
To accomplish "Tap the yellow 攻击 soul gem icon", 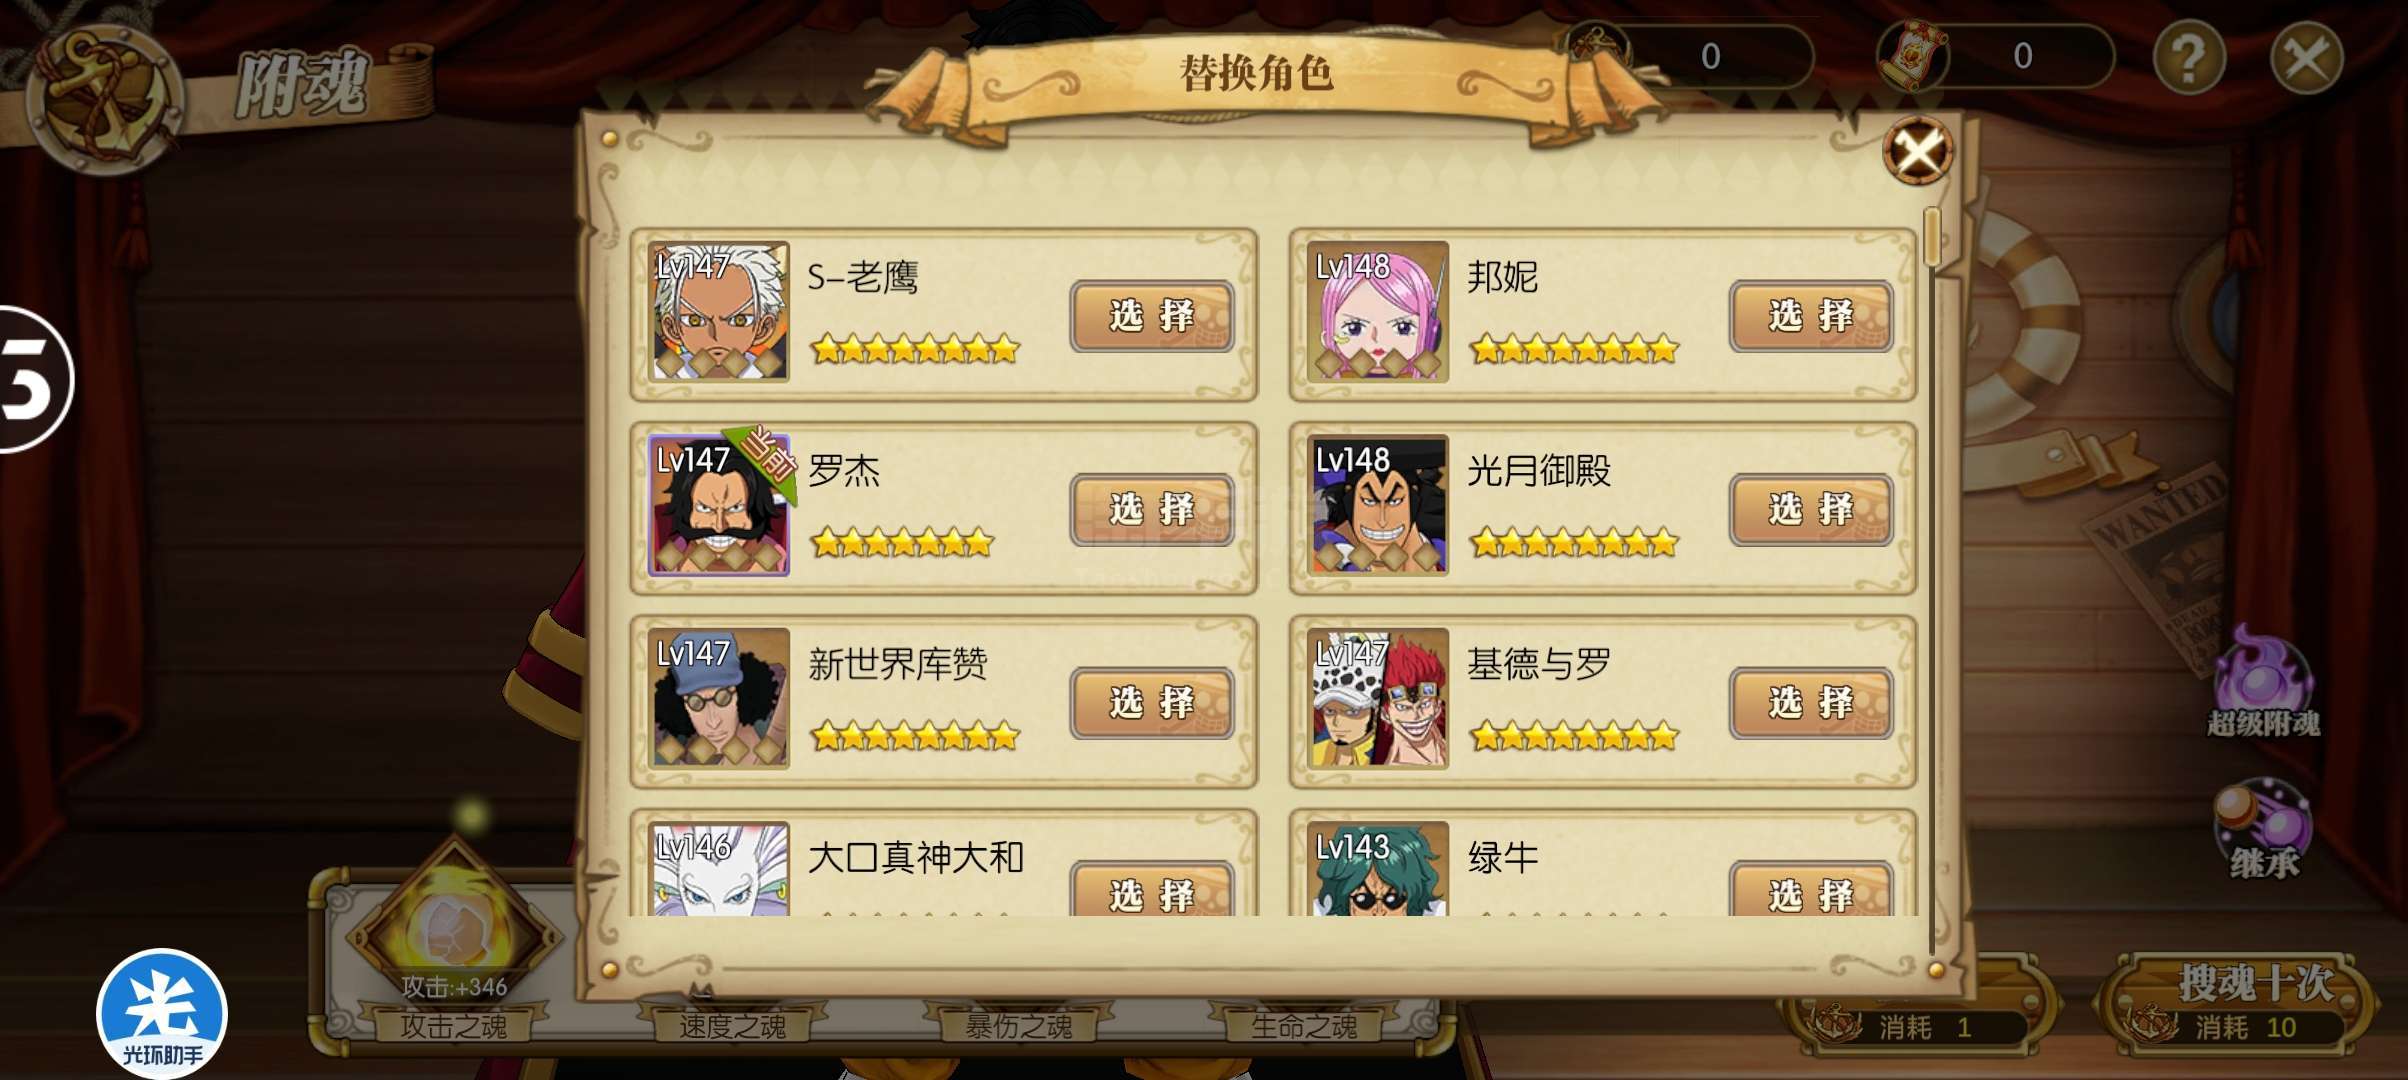I will click(454, 930).
